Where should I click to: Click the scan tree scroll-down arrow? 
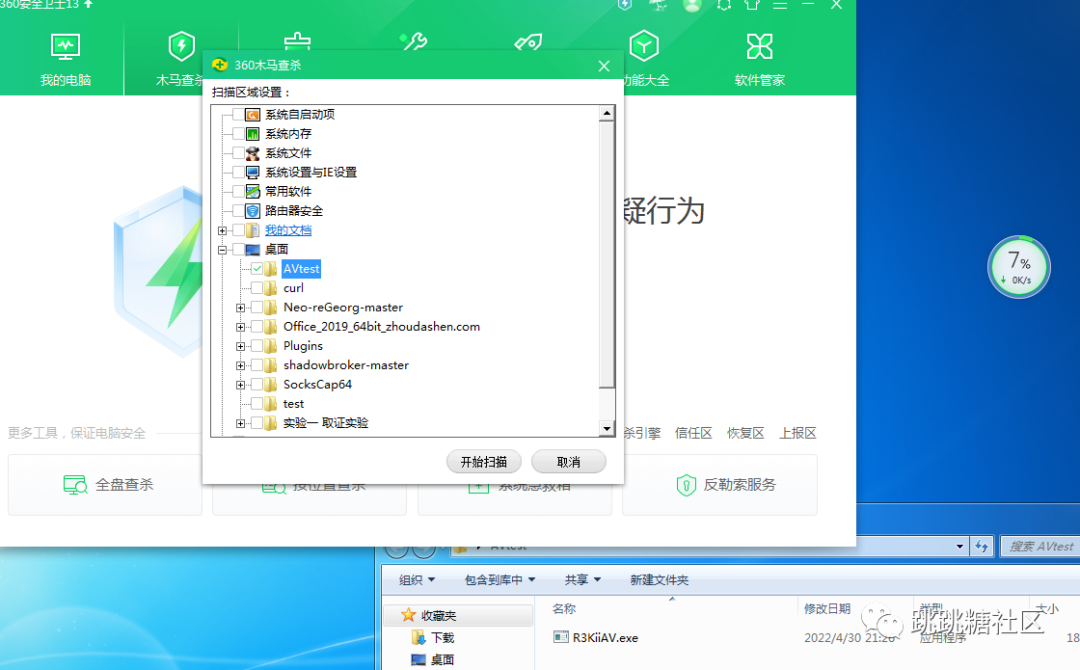[x=607, y=428]
